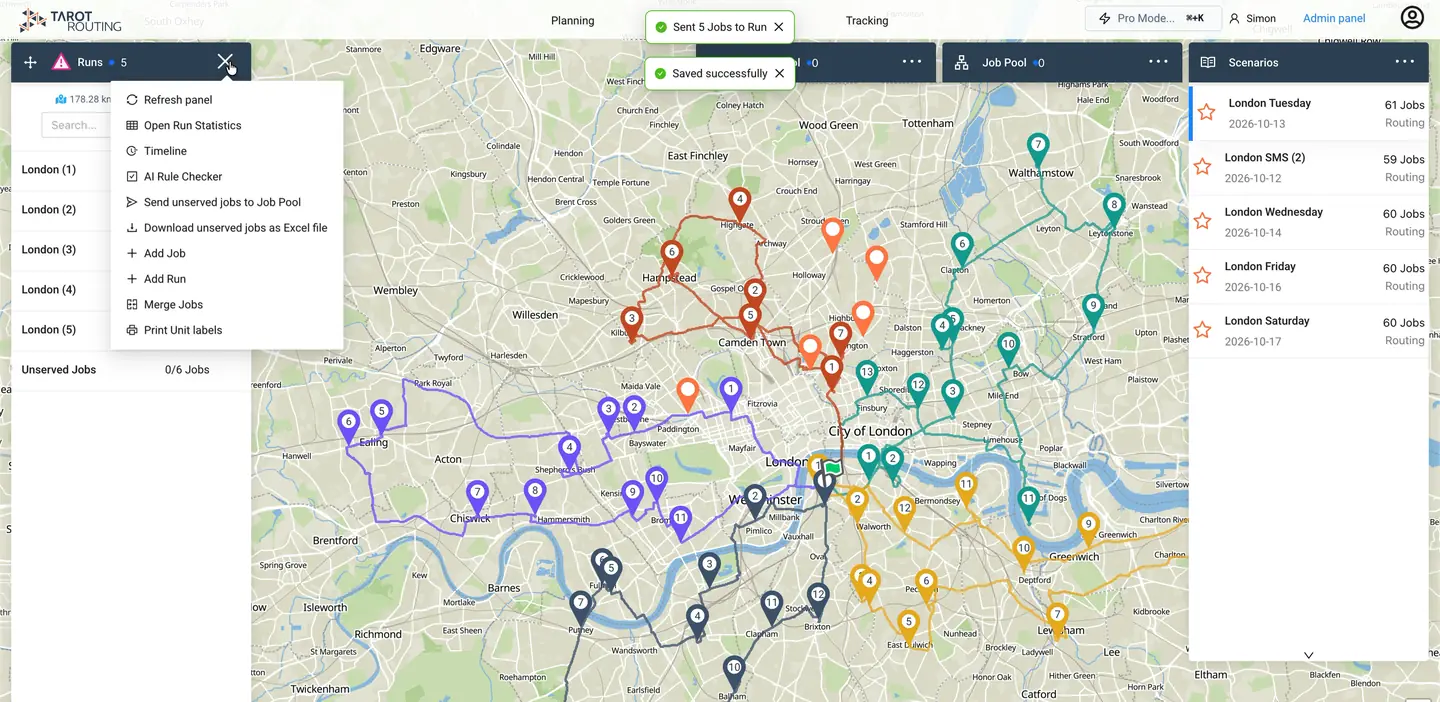This screenshot has height=702, width=1440.
Task: Click teal map pin 9 near Stratford
Action: click(x=1093, y=311)
